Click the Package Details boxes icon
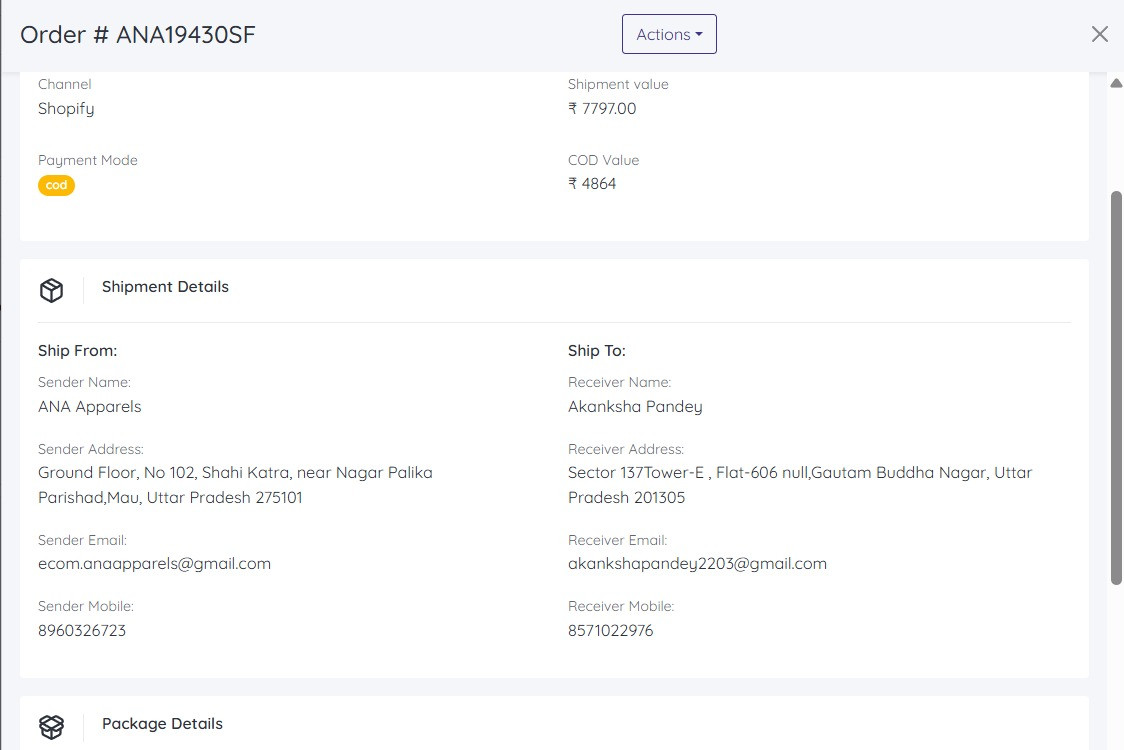This screenshot has width=1124, height=750. pos(51,727)
